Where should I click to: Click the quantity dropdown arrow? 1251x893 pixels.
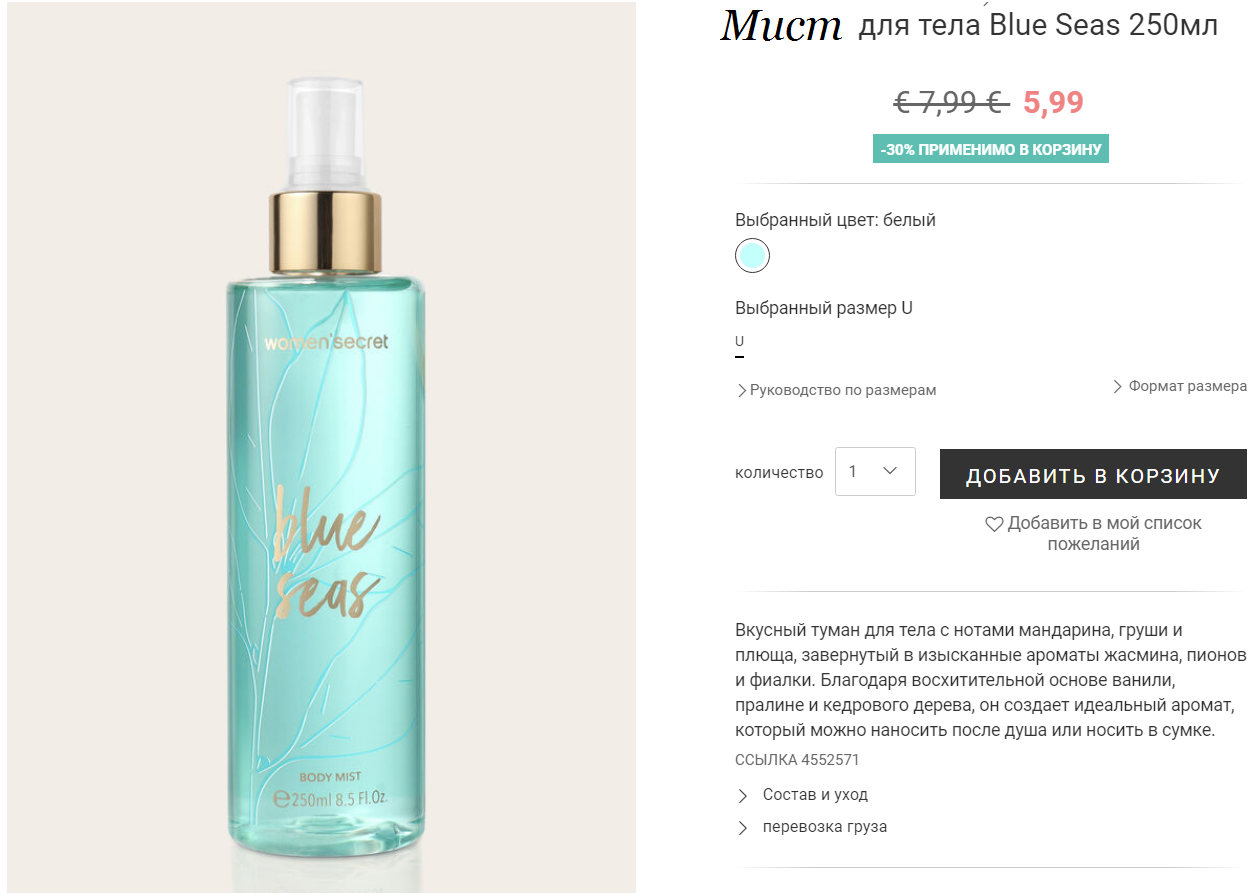pyautogui.click(x=890, y=471)
